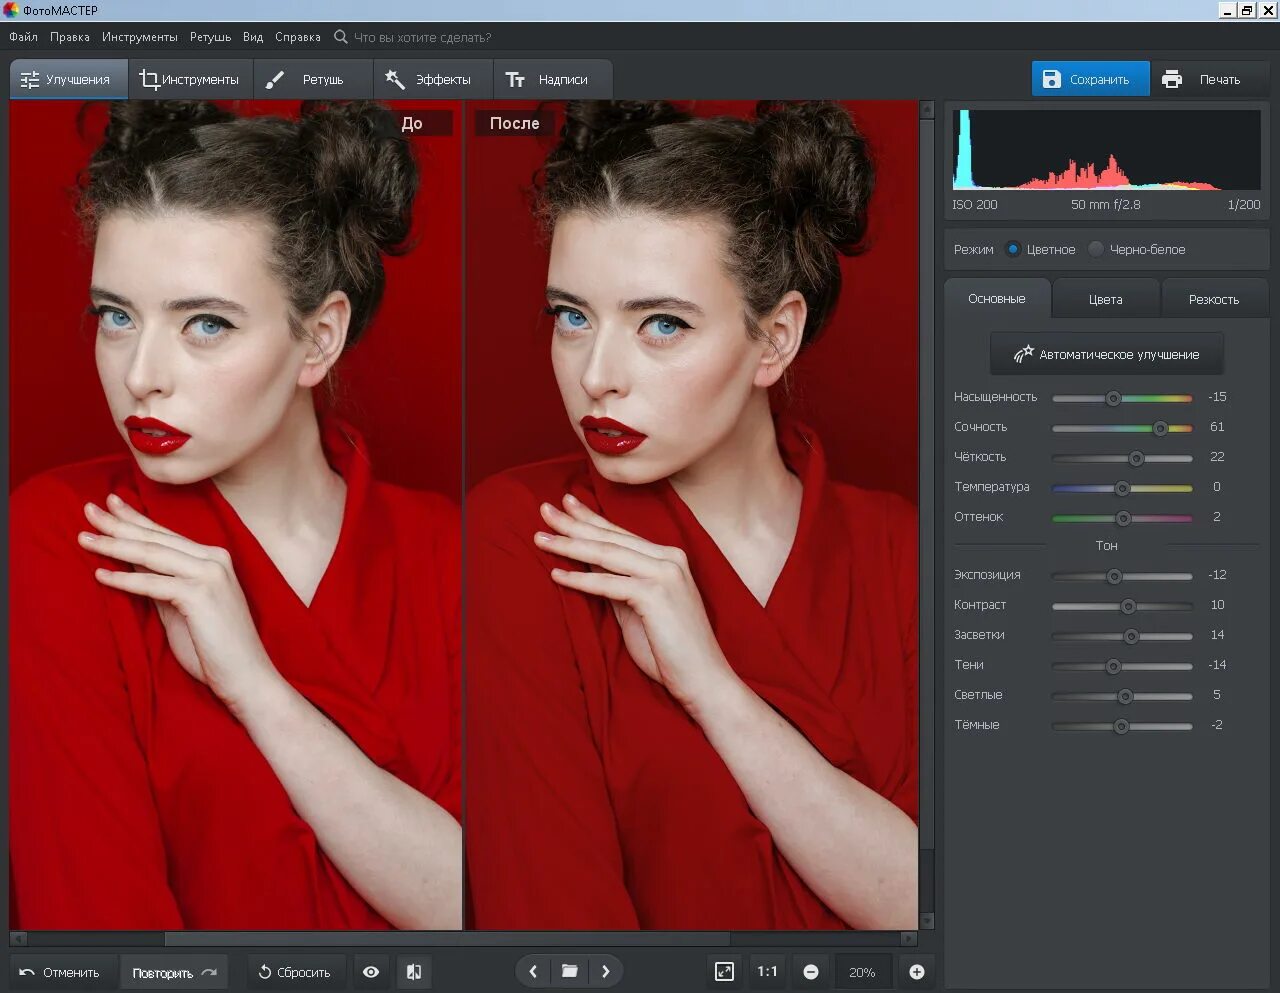
Task: Click the eye preview original icon
Action: coord(371,972)
